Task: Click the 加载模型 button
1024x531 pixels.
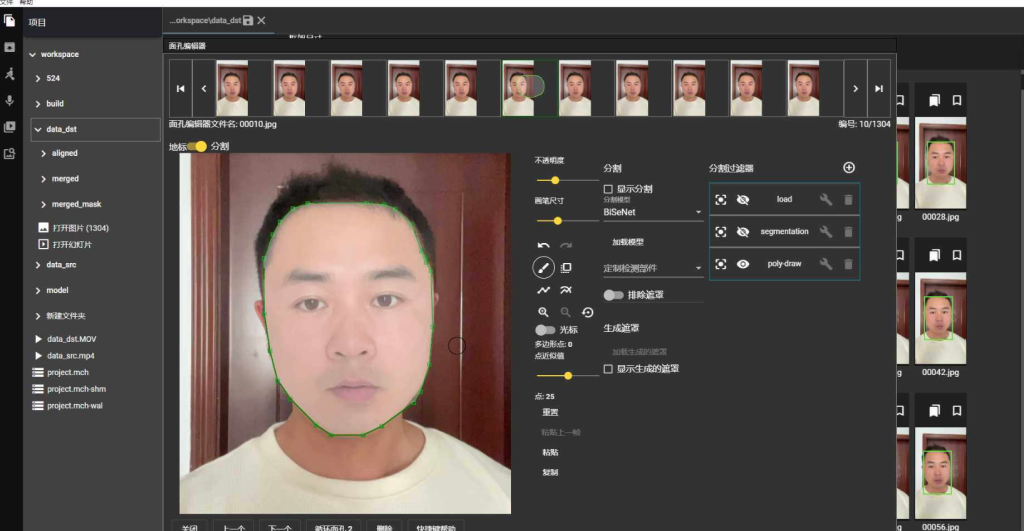Action: [x=627, y=242]
